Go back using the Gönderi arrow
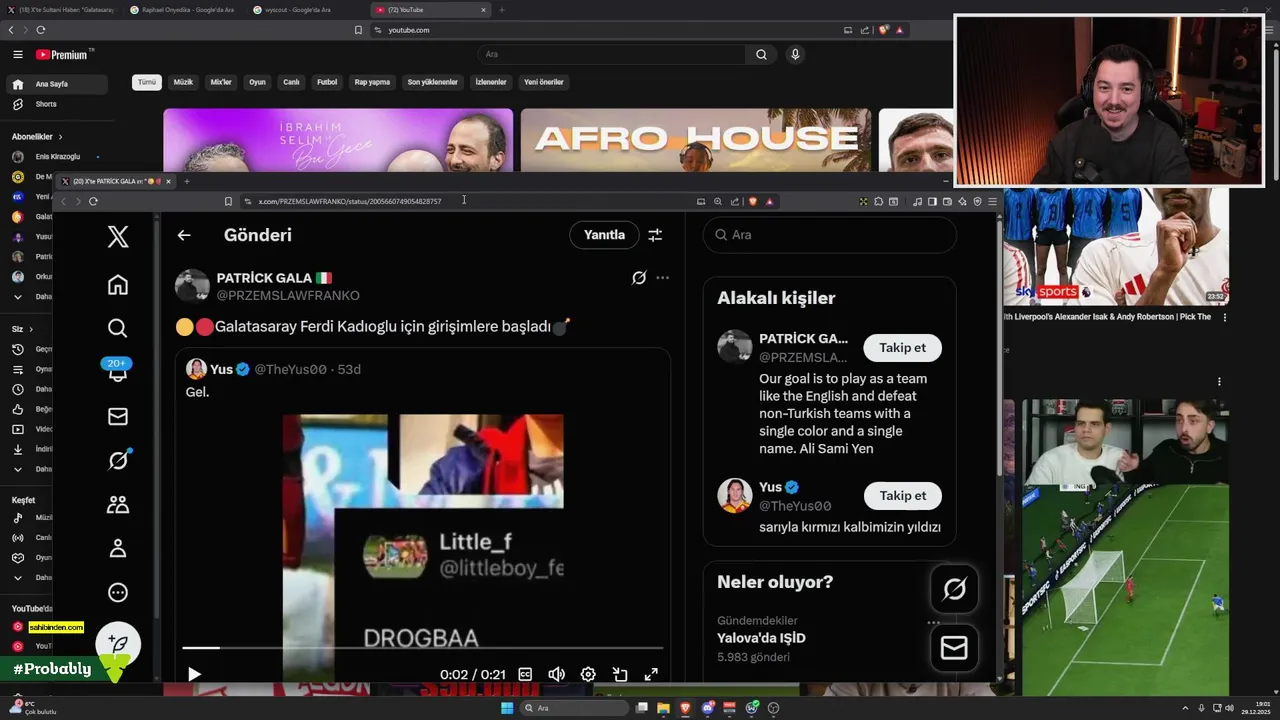The width and height of the screenshot is (1280, 720). click(x=184, y=235)
